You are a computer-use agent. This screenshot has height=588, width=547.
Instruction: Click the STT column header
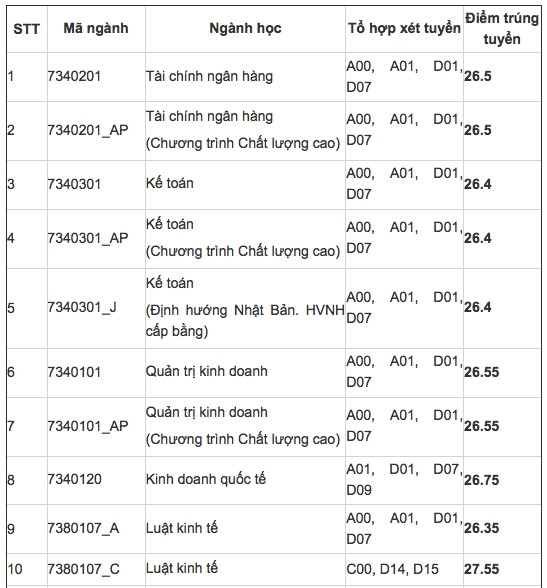coord(26,29)
